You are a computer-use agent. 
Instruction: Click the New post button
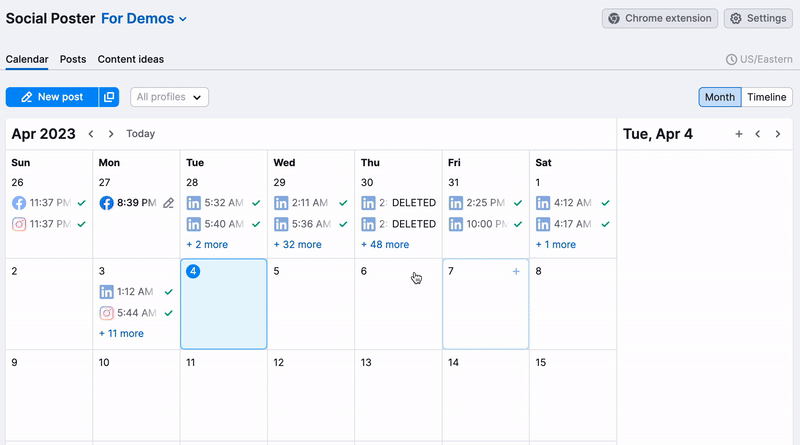[x=52, y=97]
